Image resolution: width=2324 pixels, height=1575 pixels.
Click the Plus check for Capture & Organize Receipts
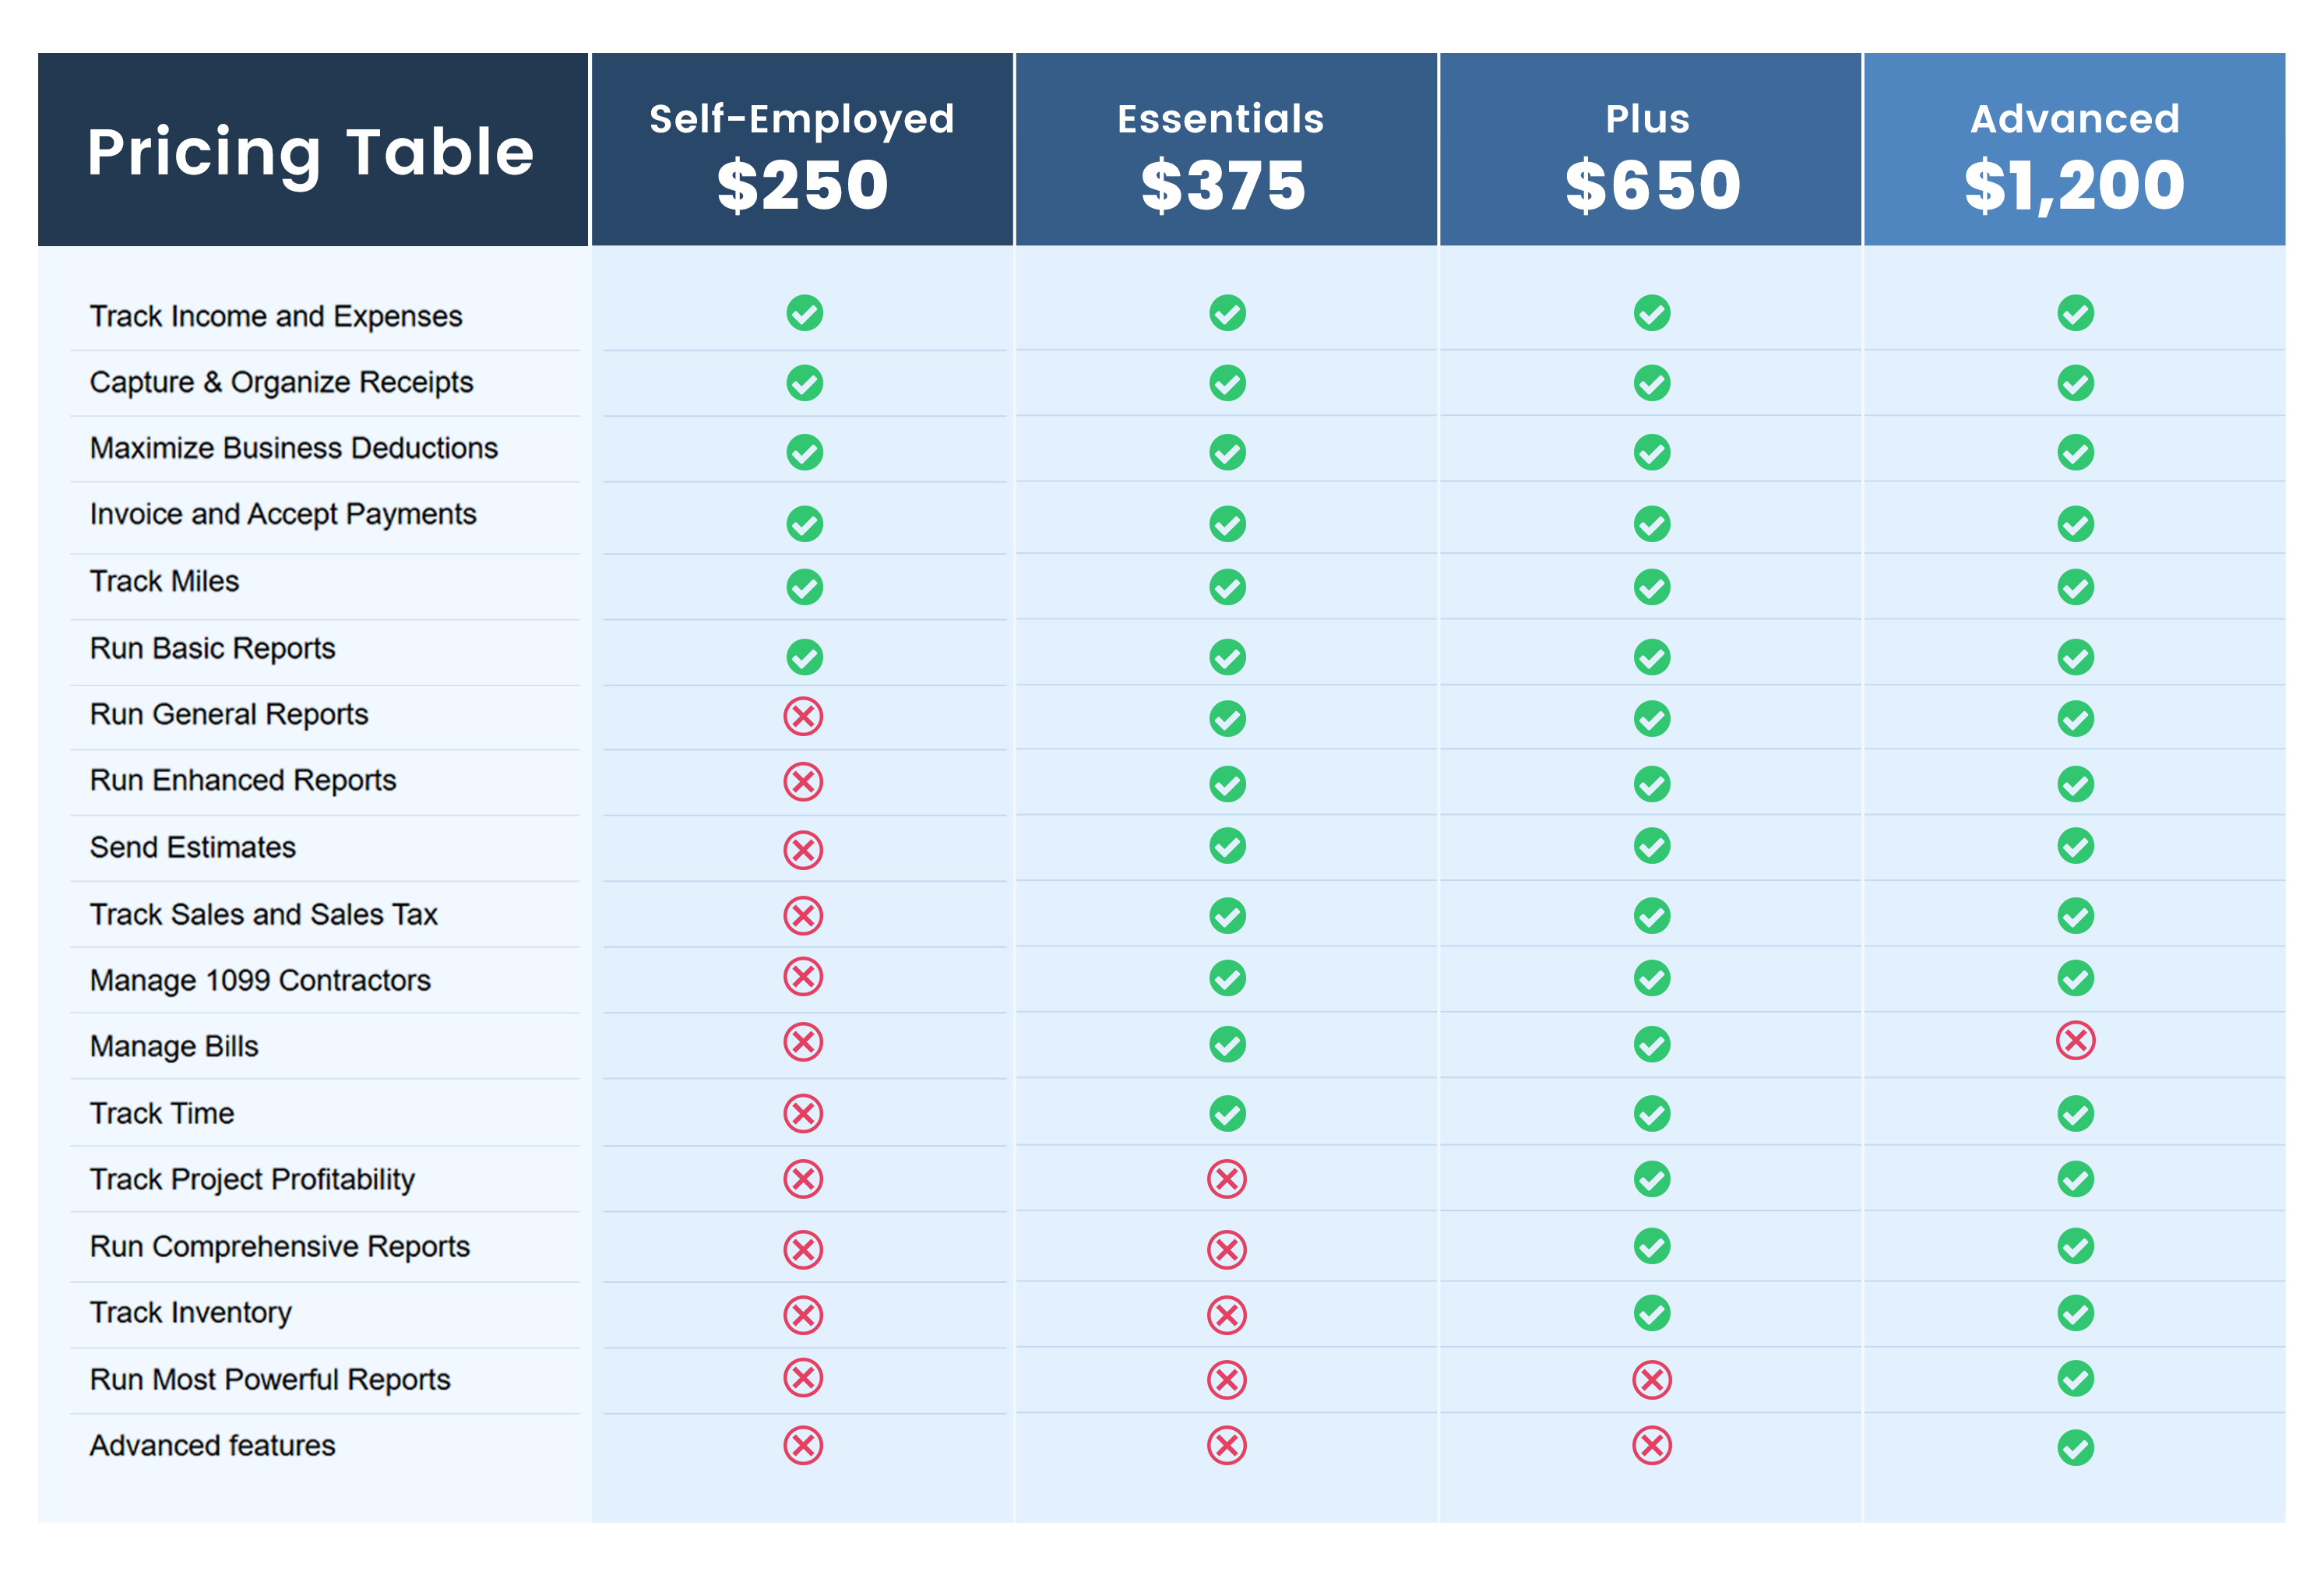click(1651, 383)
